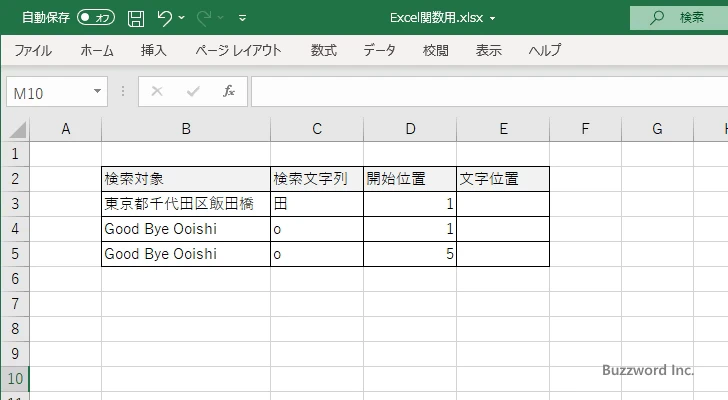
Task: Click the Save icon in title bar
Action: [x=136, y=18]
